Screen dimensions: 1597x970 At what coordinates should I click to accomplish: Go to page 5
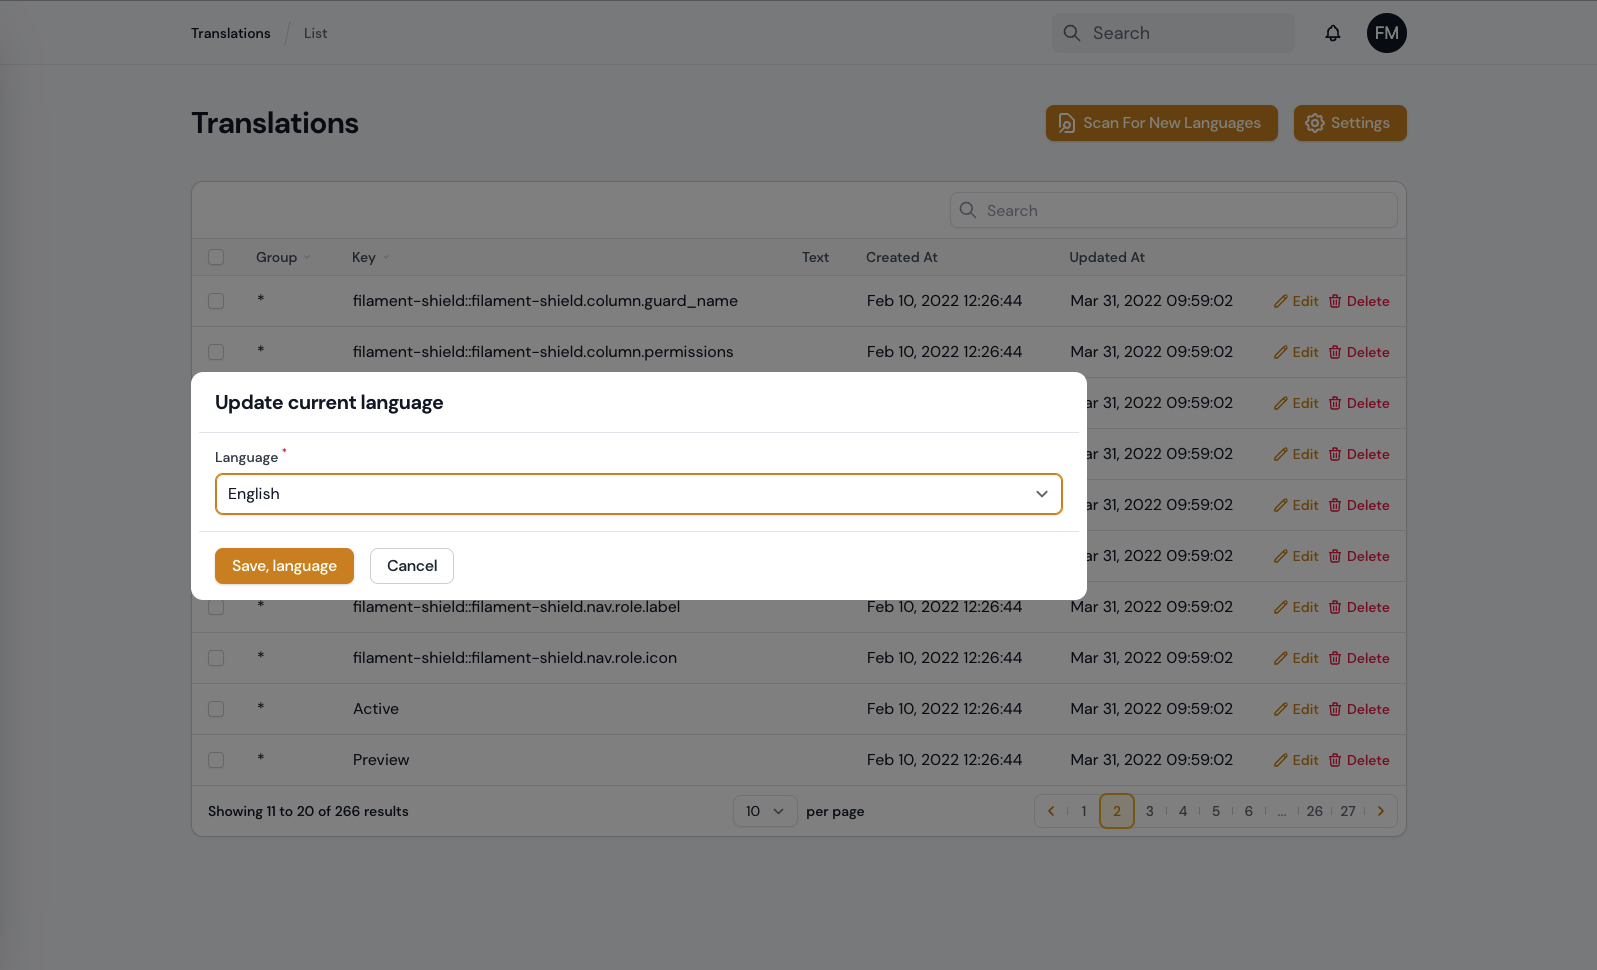(x=1216, y=811)
